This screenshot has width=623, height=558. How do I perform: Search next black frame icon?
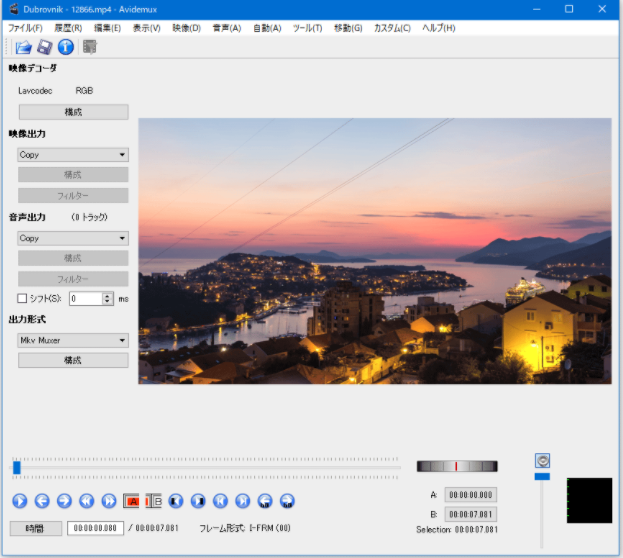[198, 501]
